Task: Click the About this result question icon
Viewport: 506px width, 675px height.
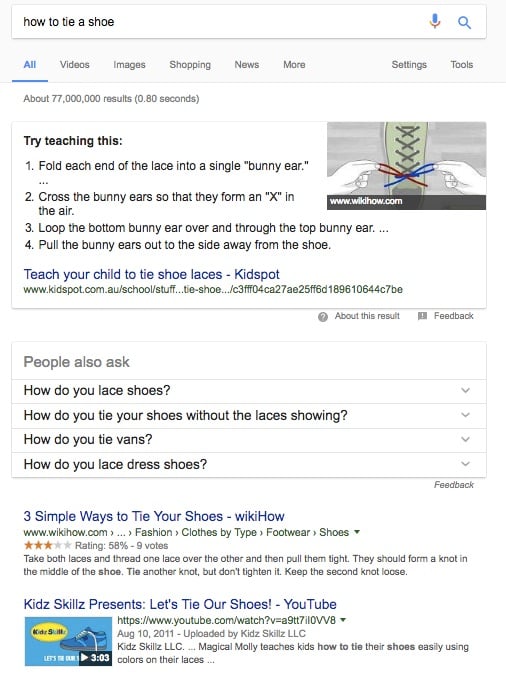Action: click(x=323, y=317)
